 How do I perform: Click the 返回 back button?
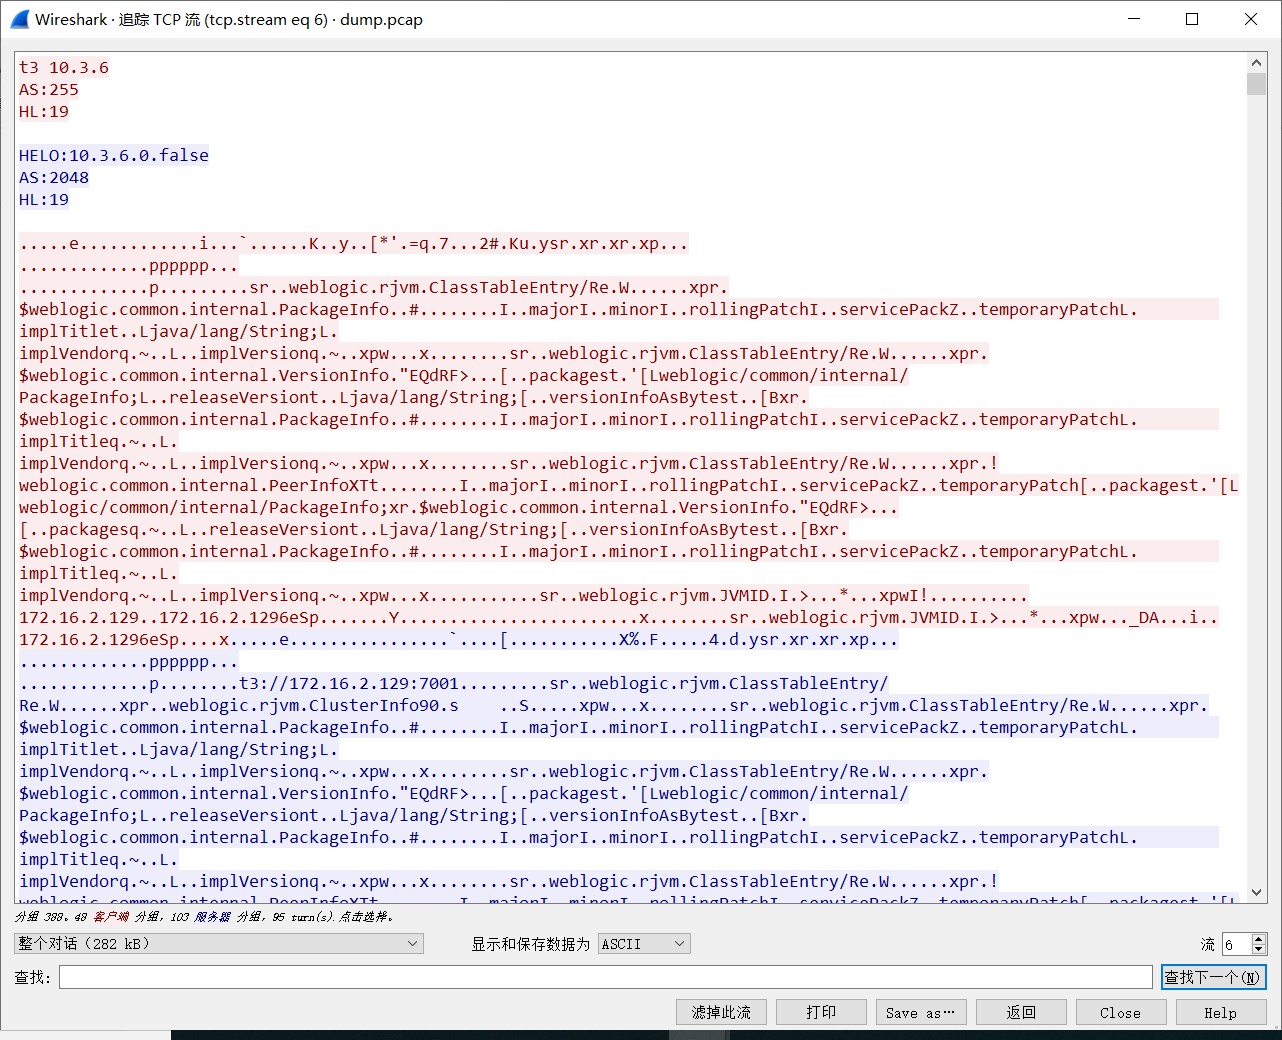pos(1021,1012)
